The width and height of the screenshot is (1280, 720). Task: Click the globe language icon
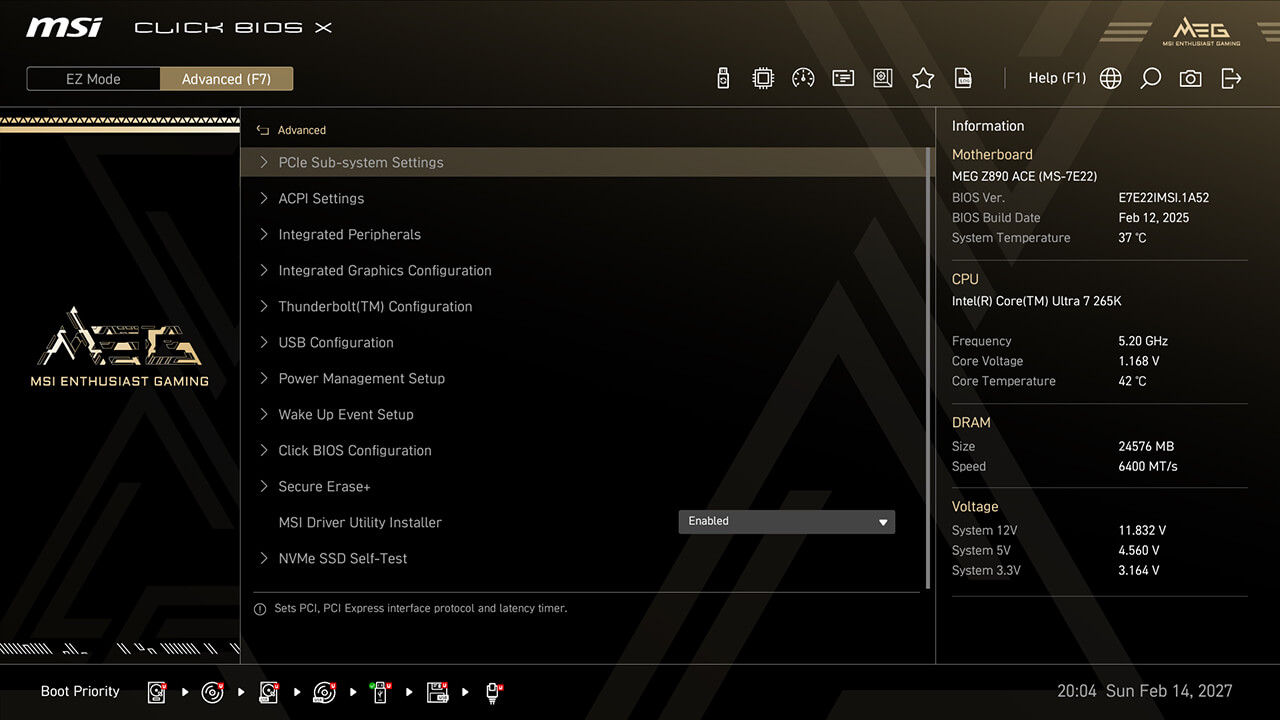tap(1110, 78)
